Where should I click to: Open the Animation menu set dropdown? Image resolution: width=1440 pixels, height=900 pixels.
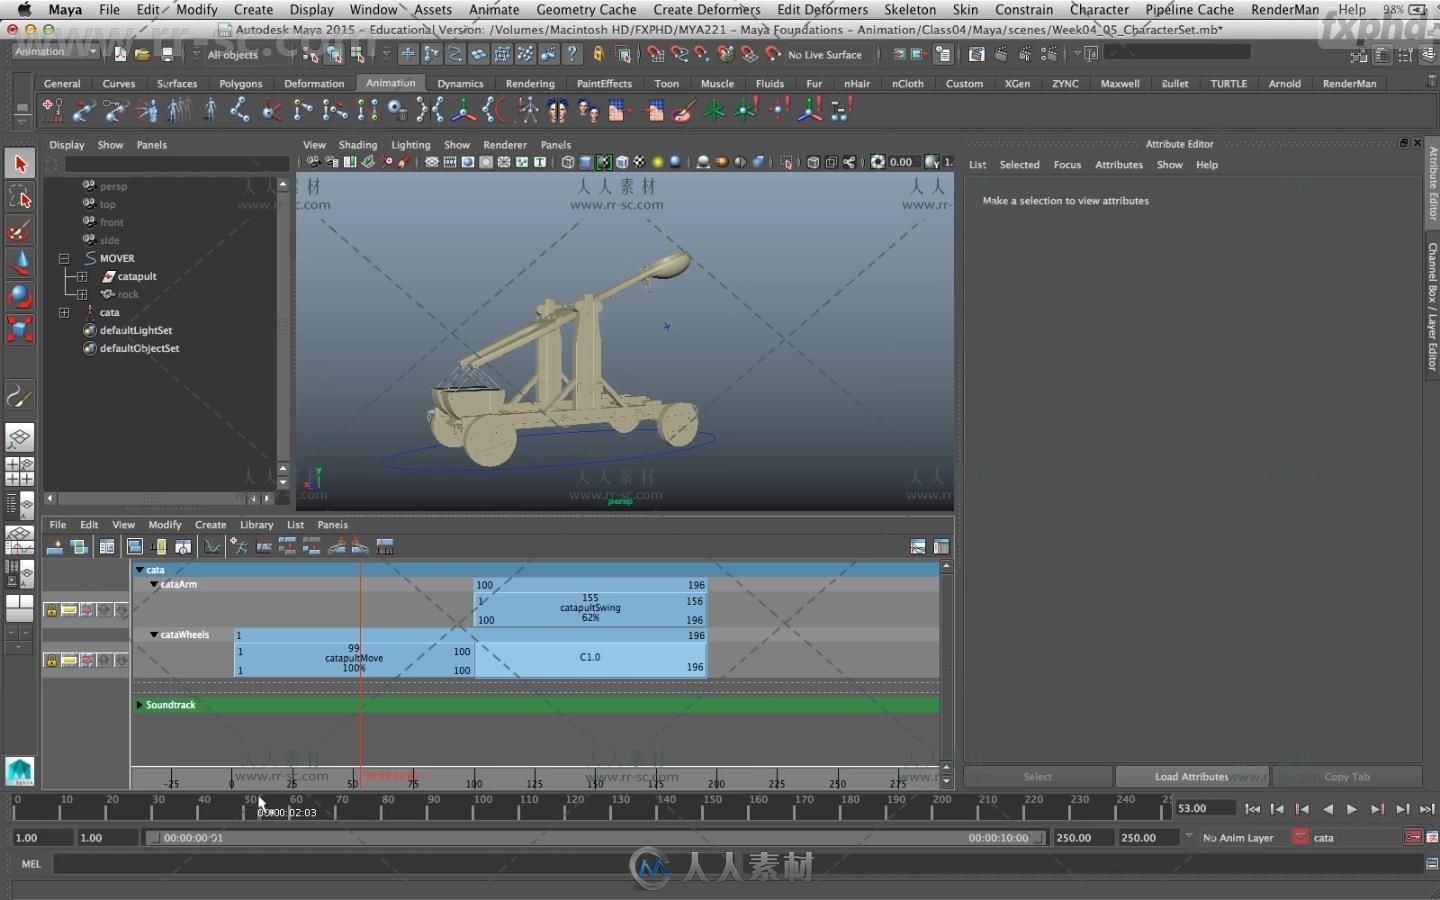click(56, 52)
